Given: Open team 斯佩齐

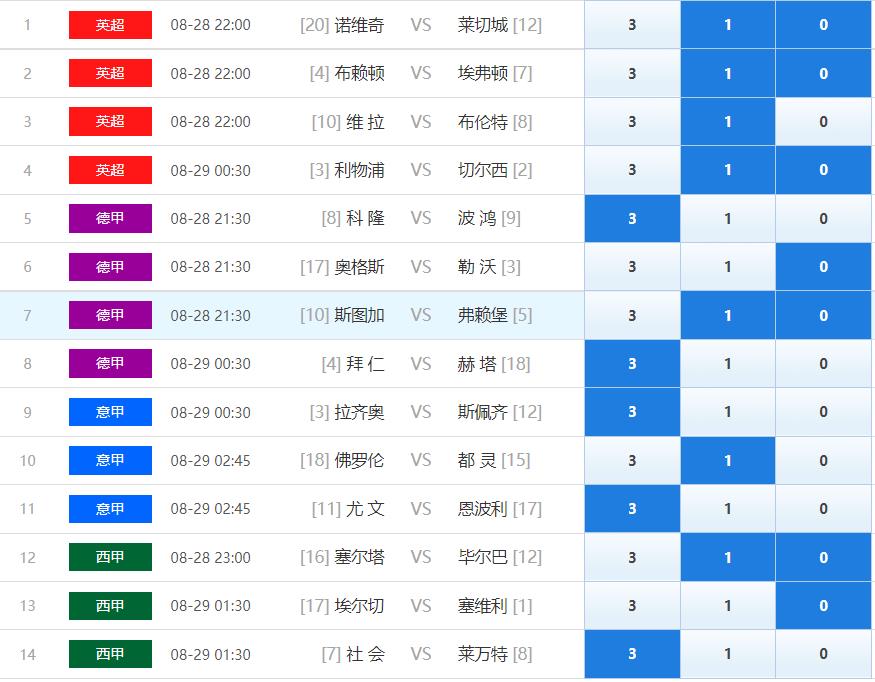Looking at the screenshot, I should pyautogui.click(x=483, y=412).
